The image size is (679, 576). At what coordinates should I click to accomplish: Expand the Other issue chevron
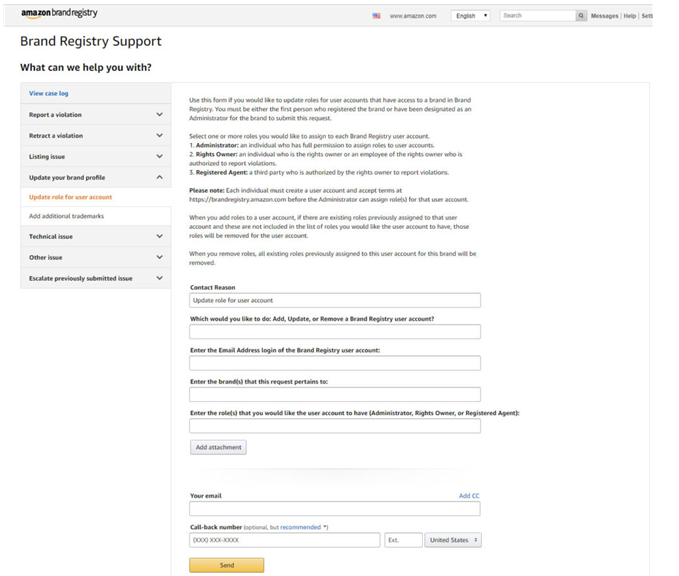pyautogui.click(x=159, y=257)
